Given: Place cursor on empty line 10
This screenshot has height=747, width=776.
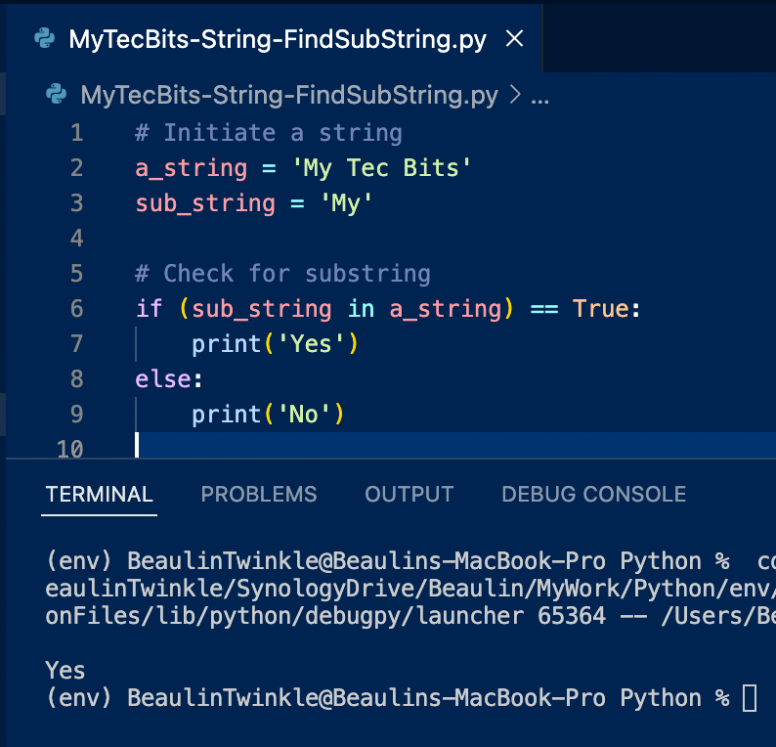Looking at the screenshot, I should coord(455,446).
